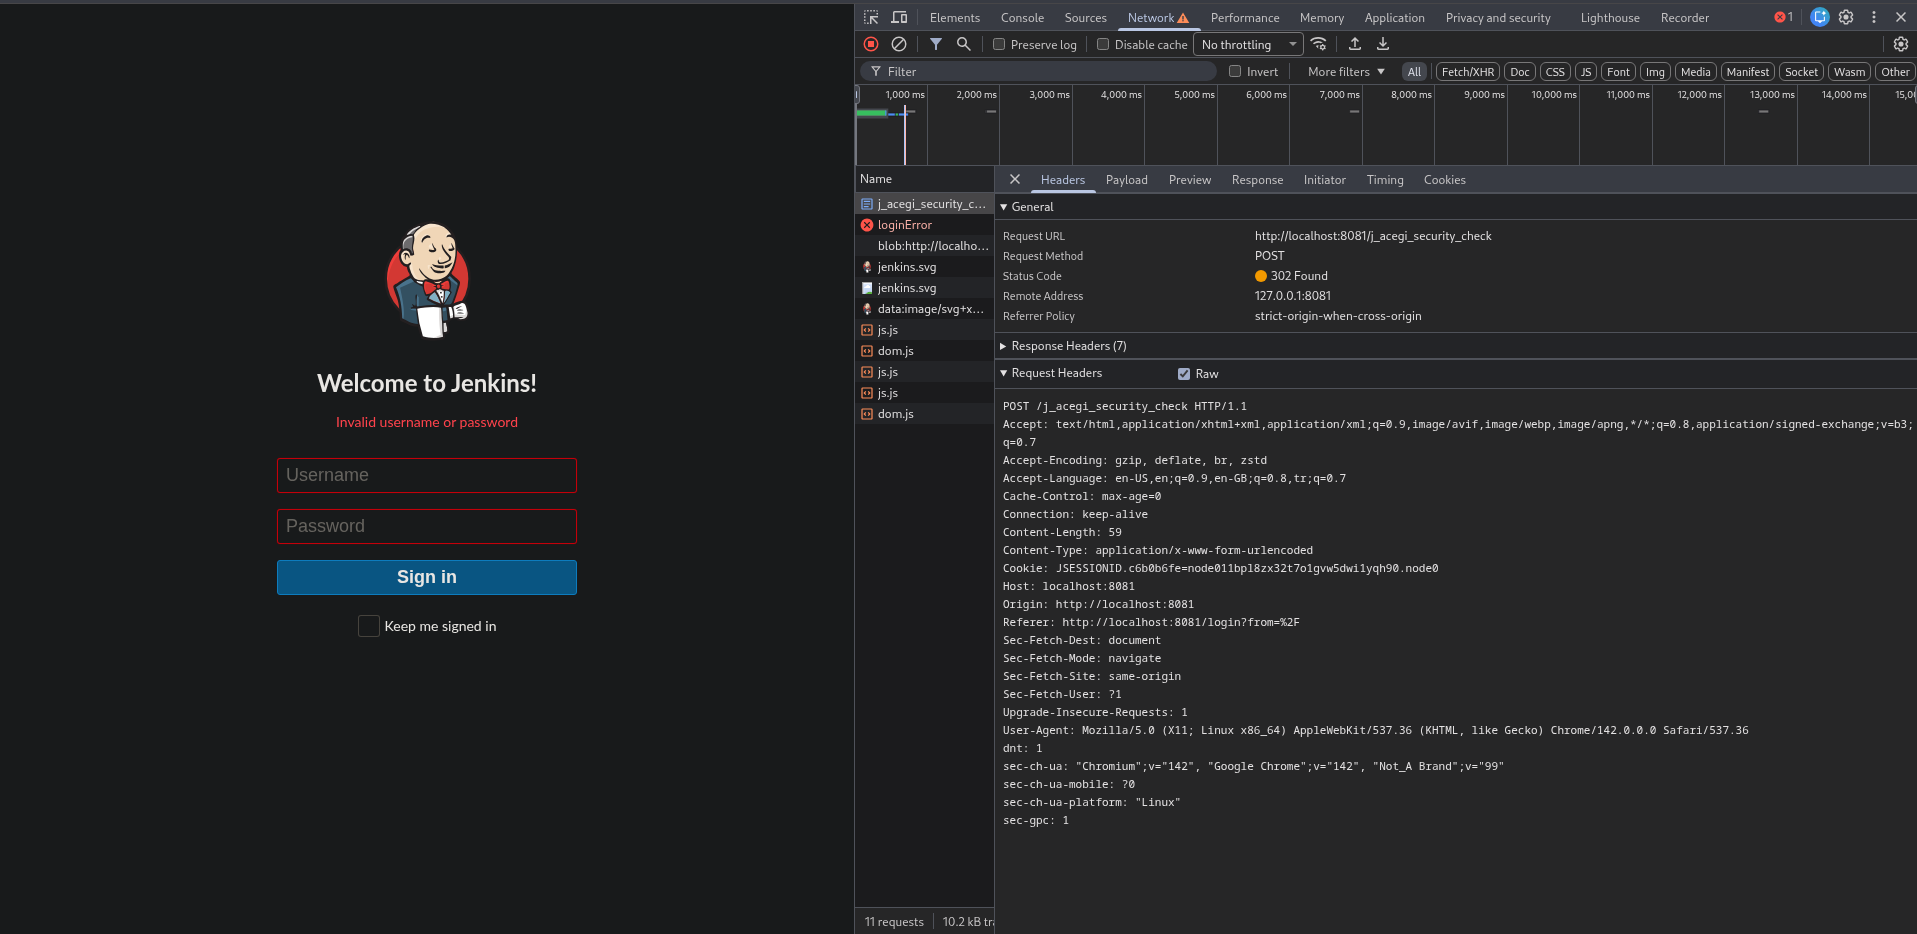Switch to the Console panel
This screenshot has height=934, width=1917.
(x=1022, y=17)
